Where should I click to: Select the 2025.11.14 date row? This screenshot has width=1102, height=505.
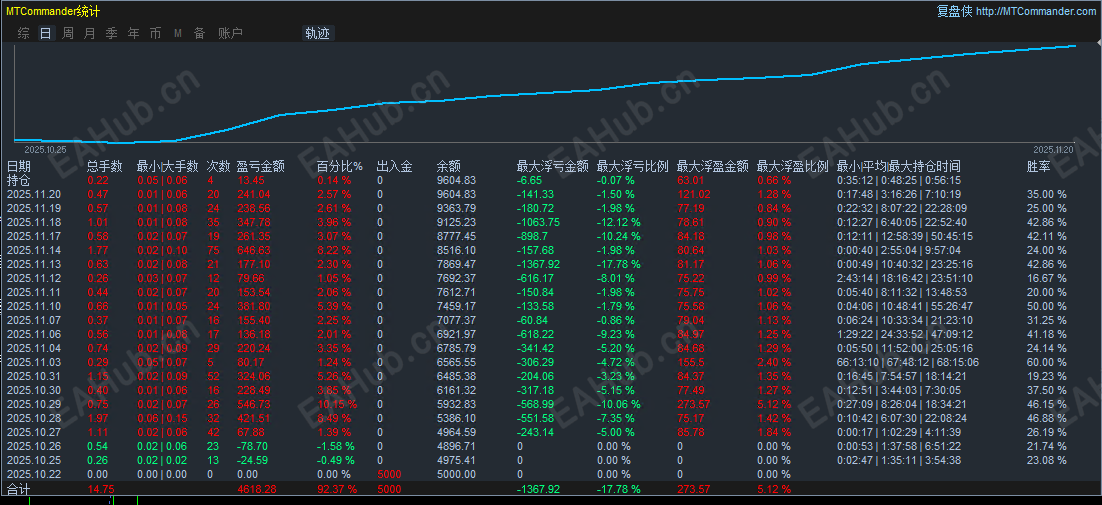click(34, 250)
